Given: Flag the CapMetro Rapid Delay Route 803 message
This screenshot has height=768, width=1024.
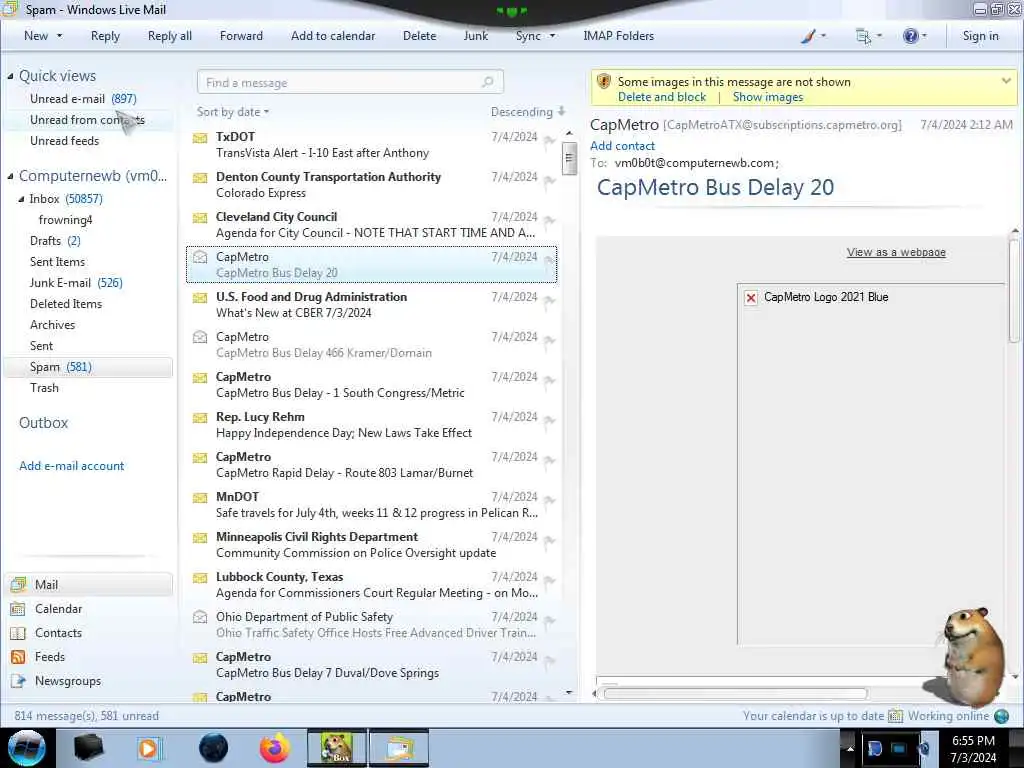Looking at the screenshot, I should (x=549, y=461).
